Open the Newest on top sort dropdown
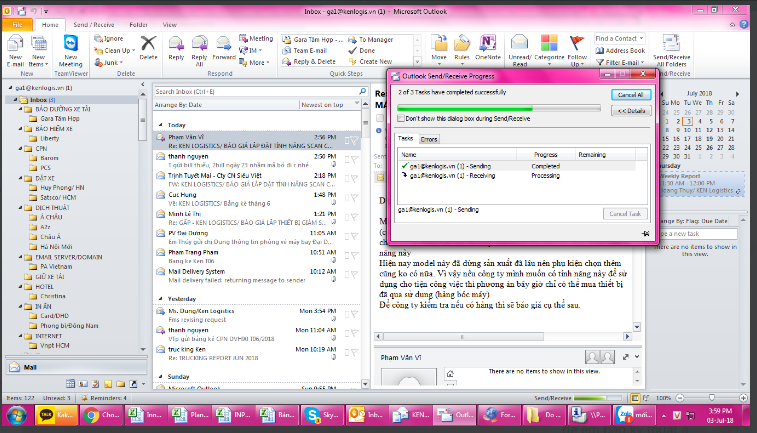This screenshot has width=757, height=433. (357, 104)
